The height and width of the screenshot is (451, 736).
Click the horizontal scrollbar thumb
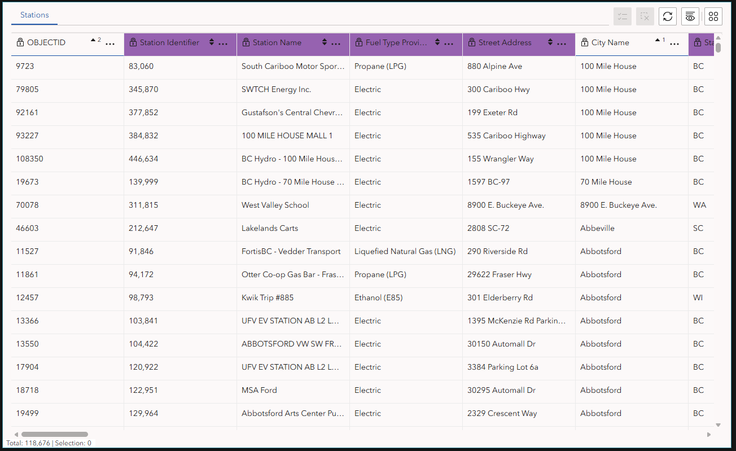click(55, 435)
